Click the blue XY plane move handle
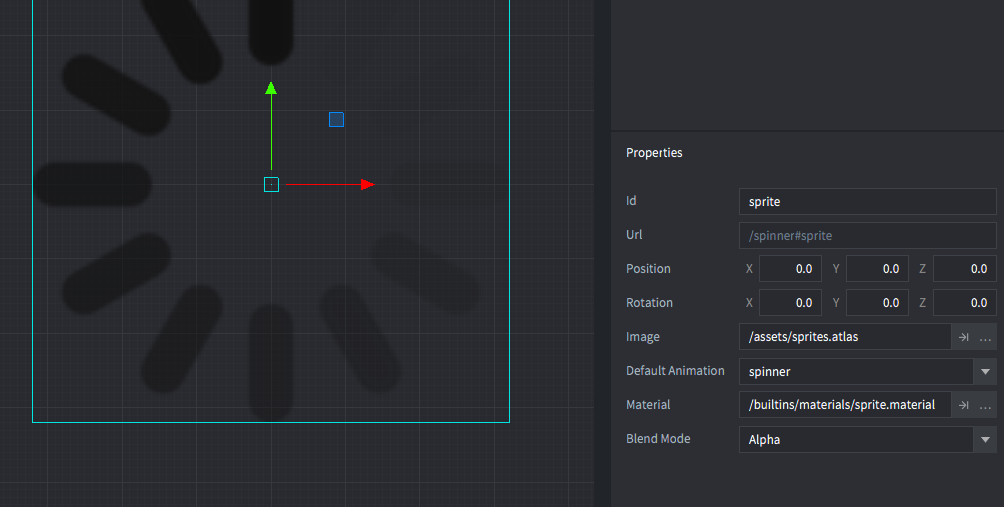The height and width of the screenshot is (507, 1004). pos(336,120)
